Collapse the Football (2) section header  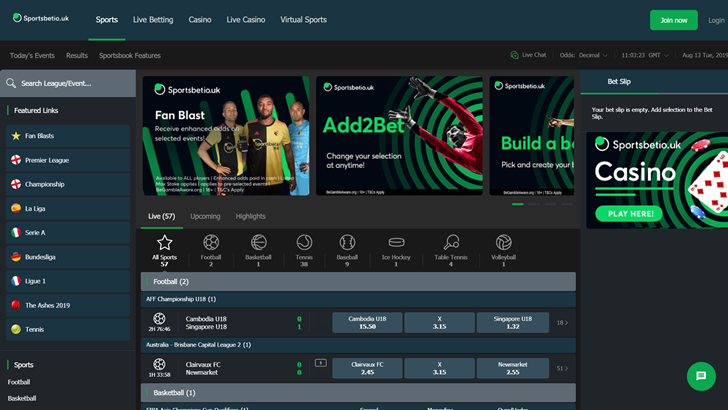pos(358,282)
